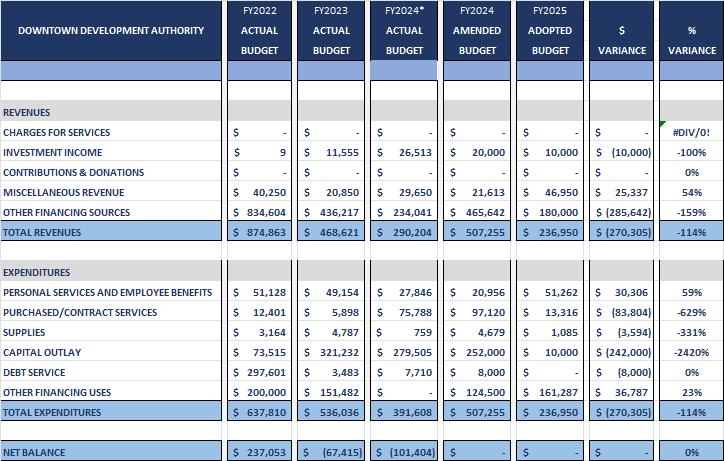Select Miscellaneous Revenue FY2025 value 46,950

point(550,193)
